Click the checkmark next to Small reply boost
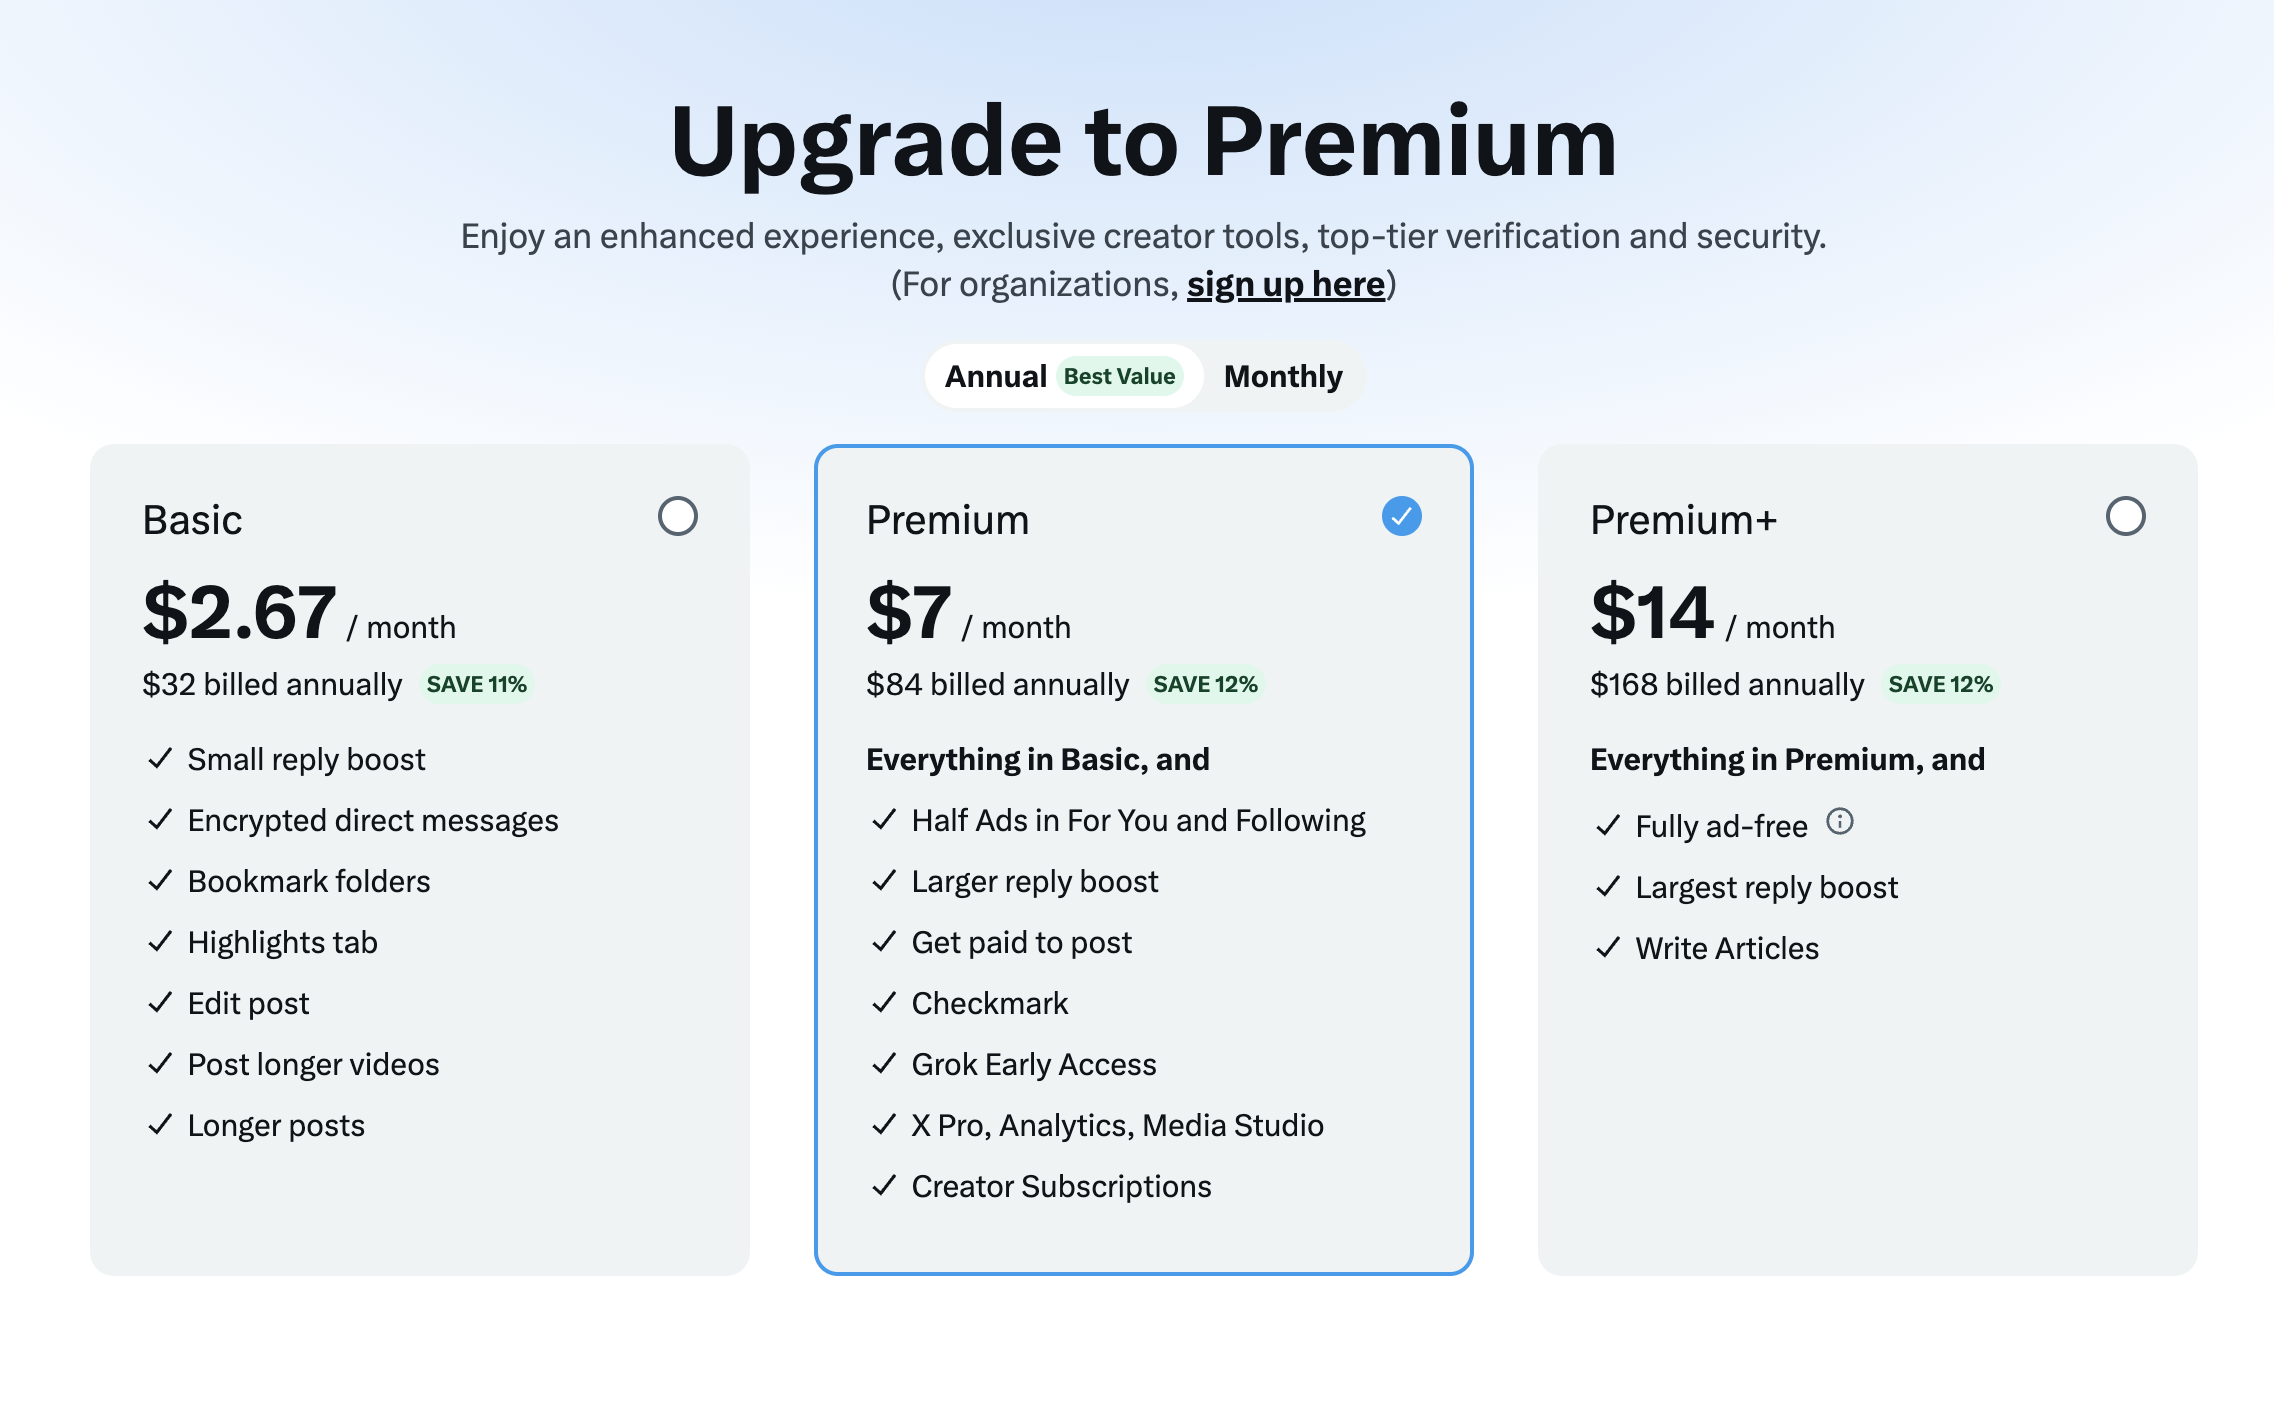Image resolution: width=2274 pixels, height=1404 pixels. point(160,759)
